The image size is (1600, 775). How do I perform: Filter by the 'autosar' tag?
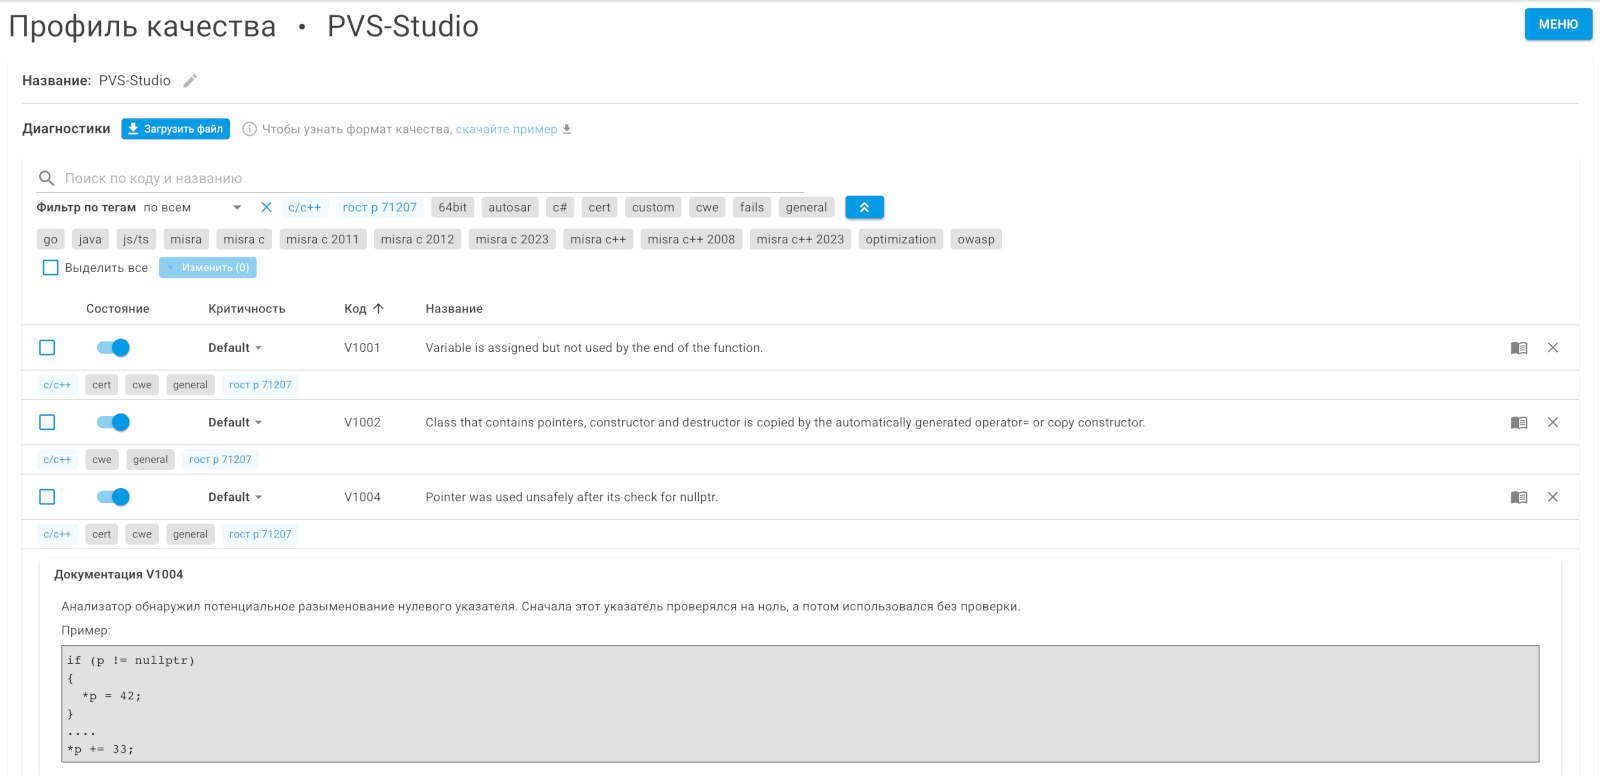[x=510, y=208]
